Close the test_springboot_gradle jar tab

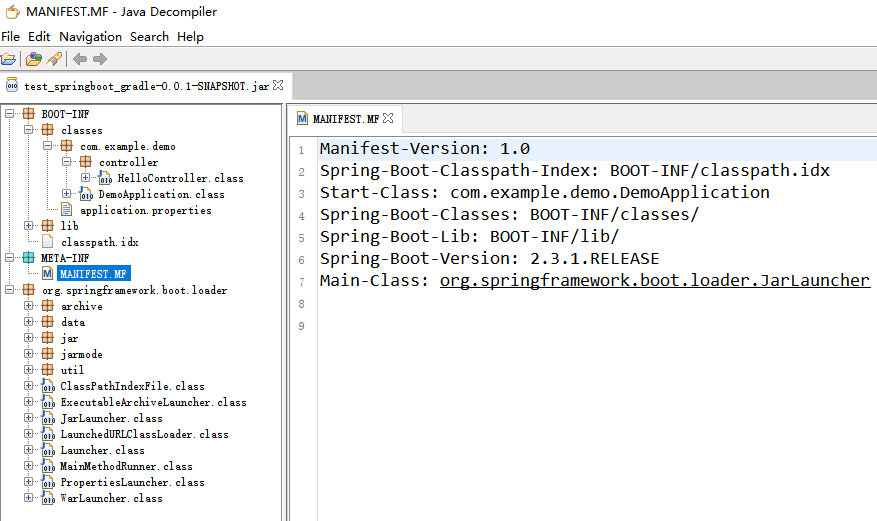click(x=278, y=86)
